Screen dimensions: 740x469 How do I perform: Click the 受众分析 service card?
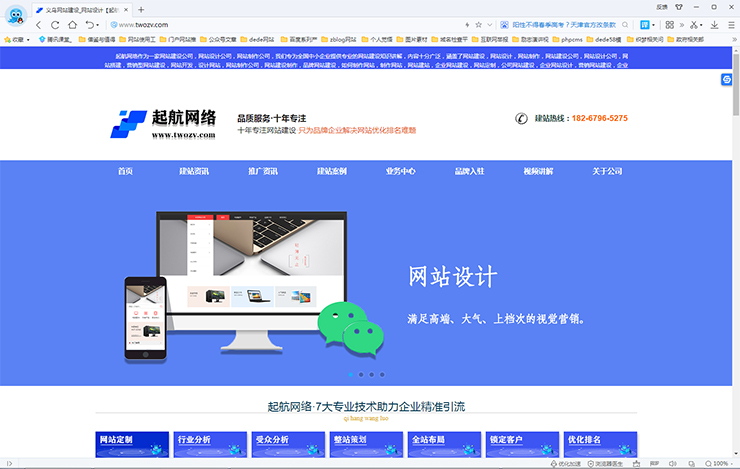[288, 444]
